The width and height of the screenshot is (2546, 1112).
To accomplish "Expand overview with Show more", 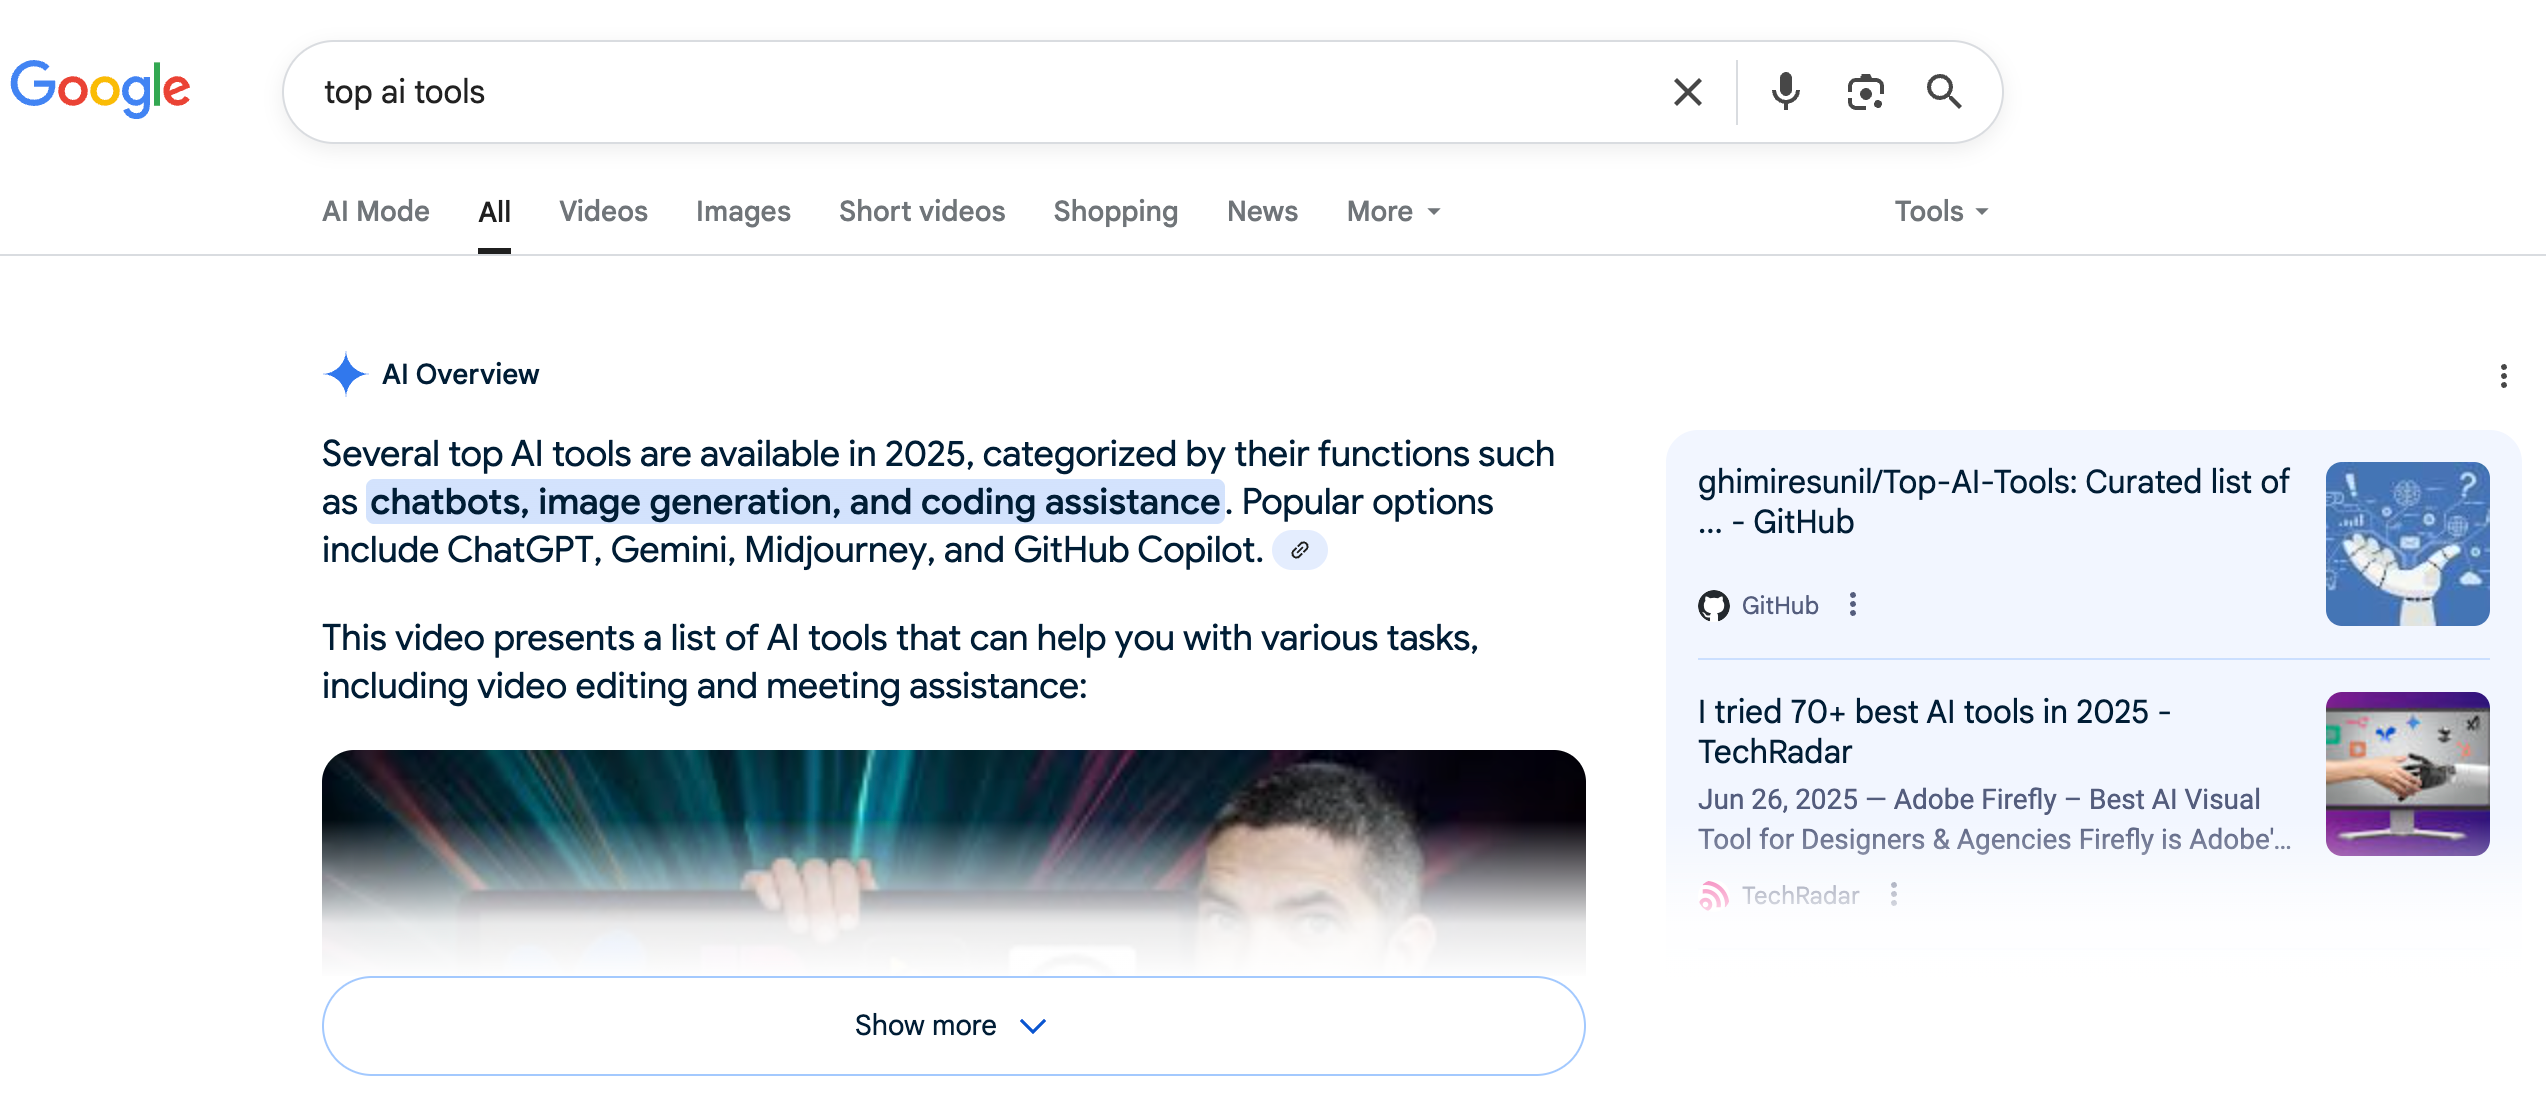I will 953,1026.
